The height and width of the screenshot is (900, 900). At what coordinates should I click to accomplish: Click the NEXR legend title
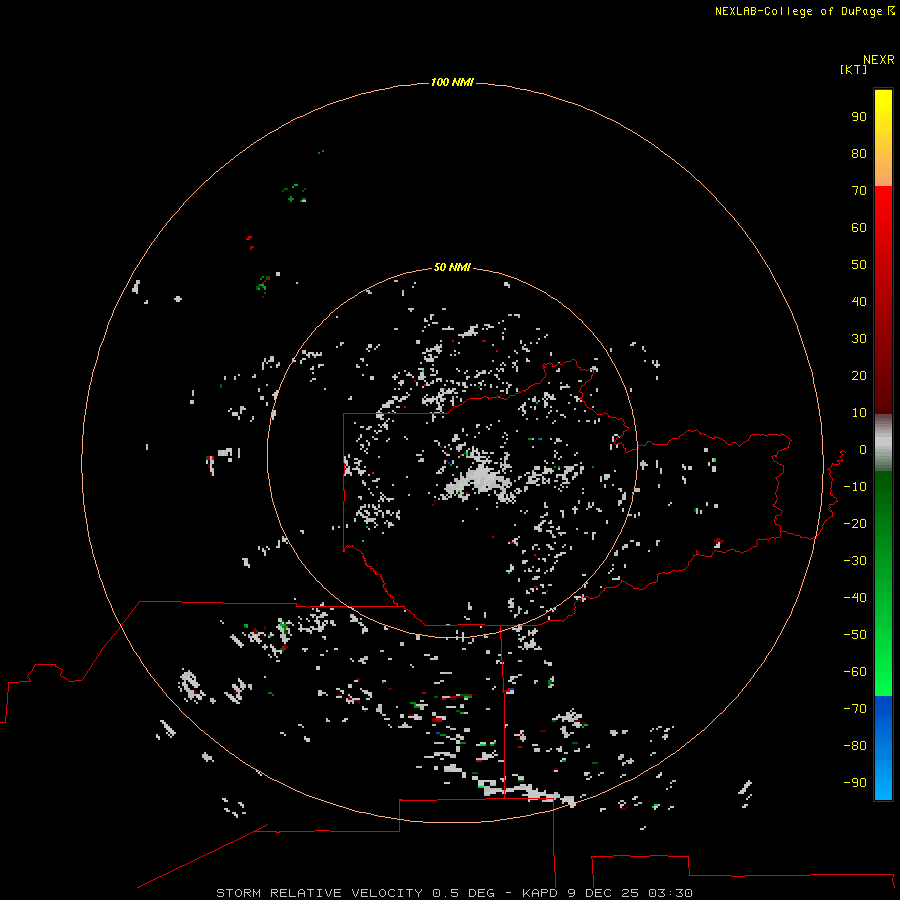pyautogui.click(x=879, y=60)
